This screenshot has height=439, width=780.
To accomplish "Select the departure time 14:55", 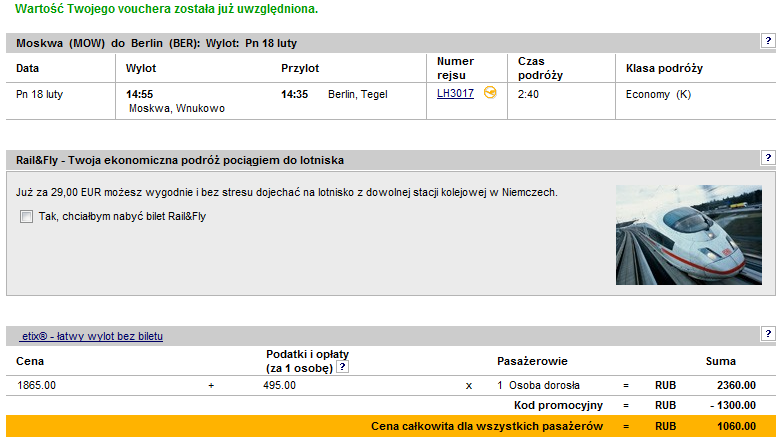I will (139, 94).
